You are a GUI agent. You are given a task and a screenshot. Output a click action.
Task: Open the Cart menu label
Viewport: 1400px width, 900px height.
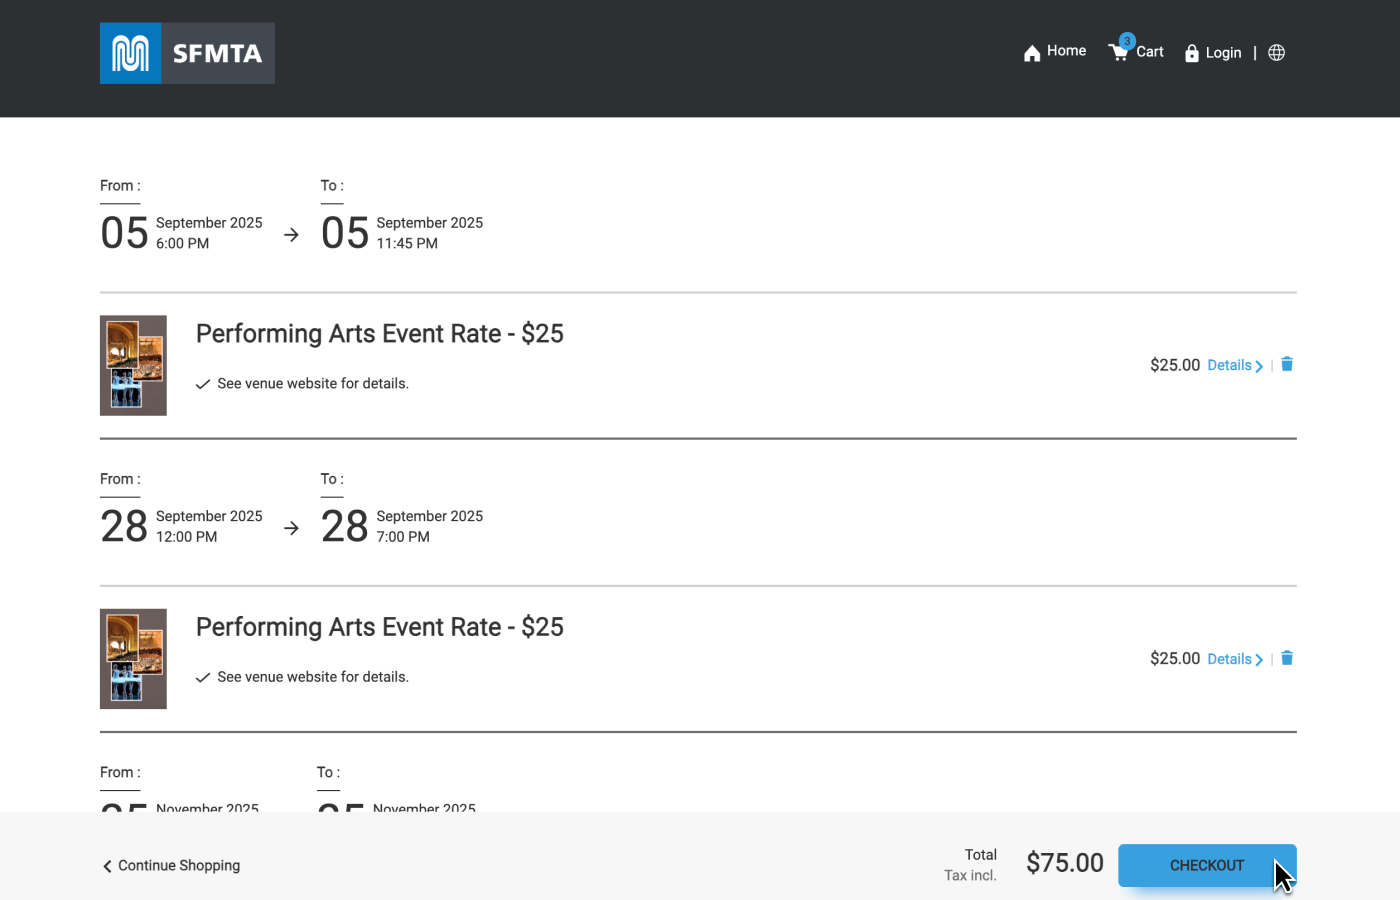[x=1150, y=52]
